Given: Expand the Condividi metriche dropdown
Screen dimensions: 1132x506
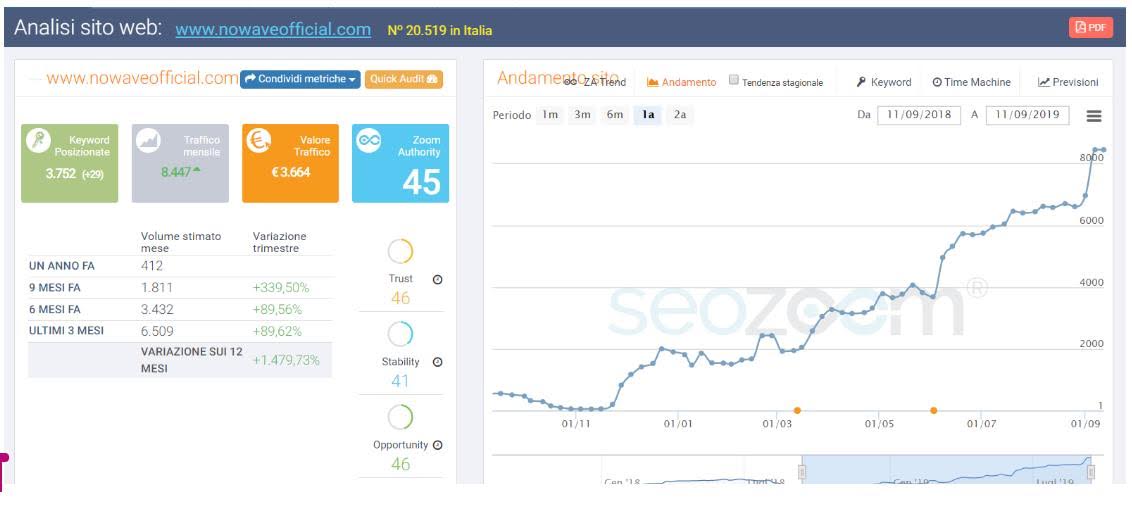Looking at the screenshot, I should [300, 79].
